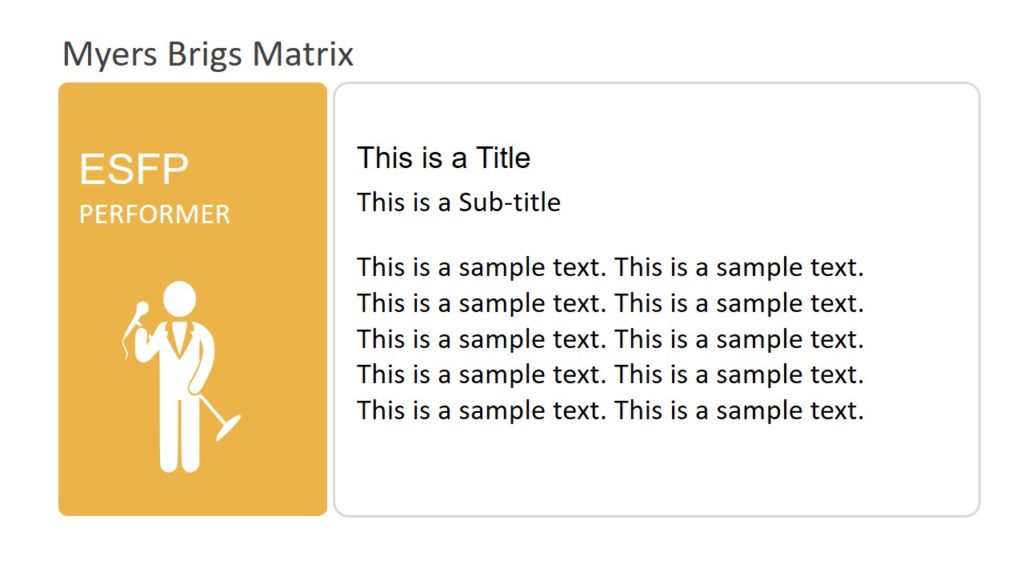
Task: Click the third line of sample text
Action: pyautogui.click(x=610, y=339)
